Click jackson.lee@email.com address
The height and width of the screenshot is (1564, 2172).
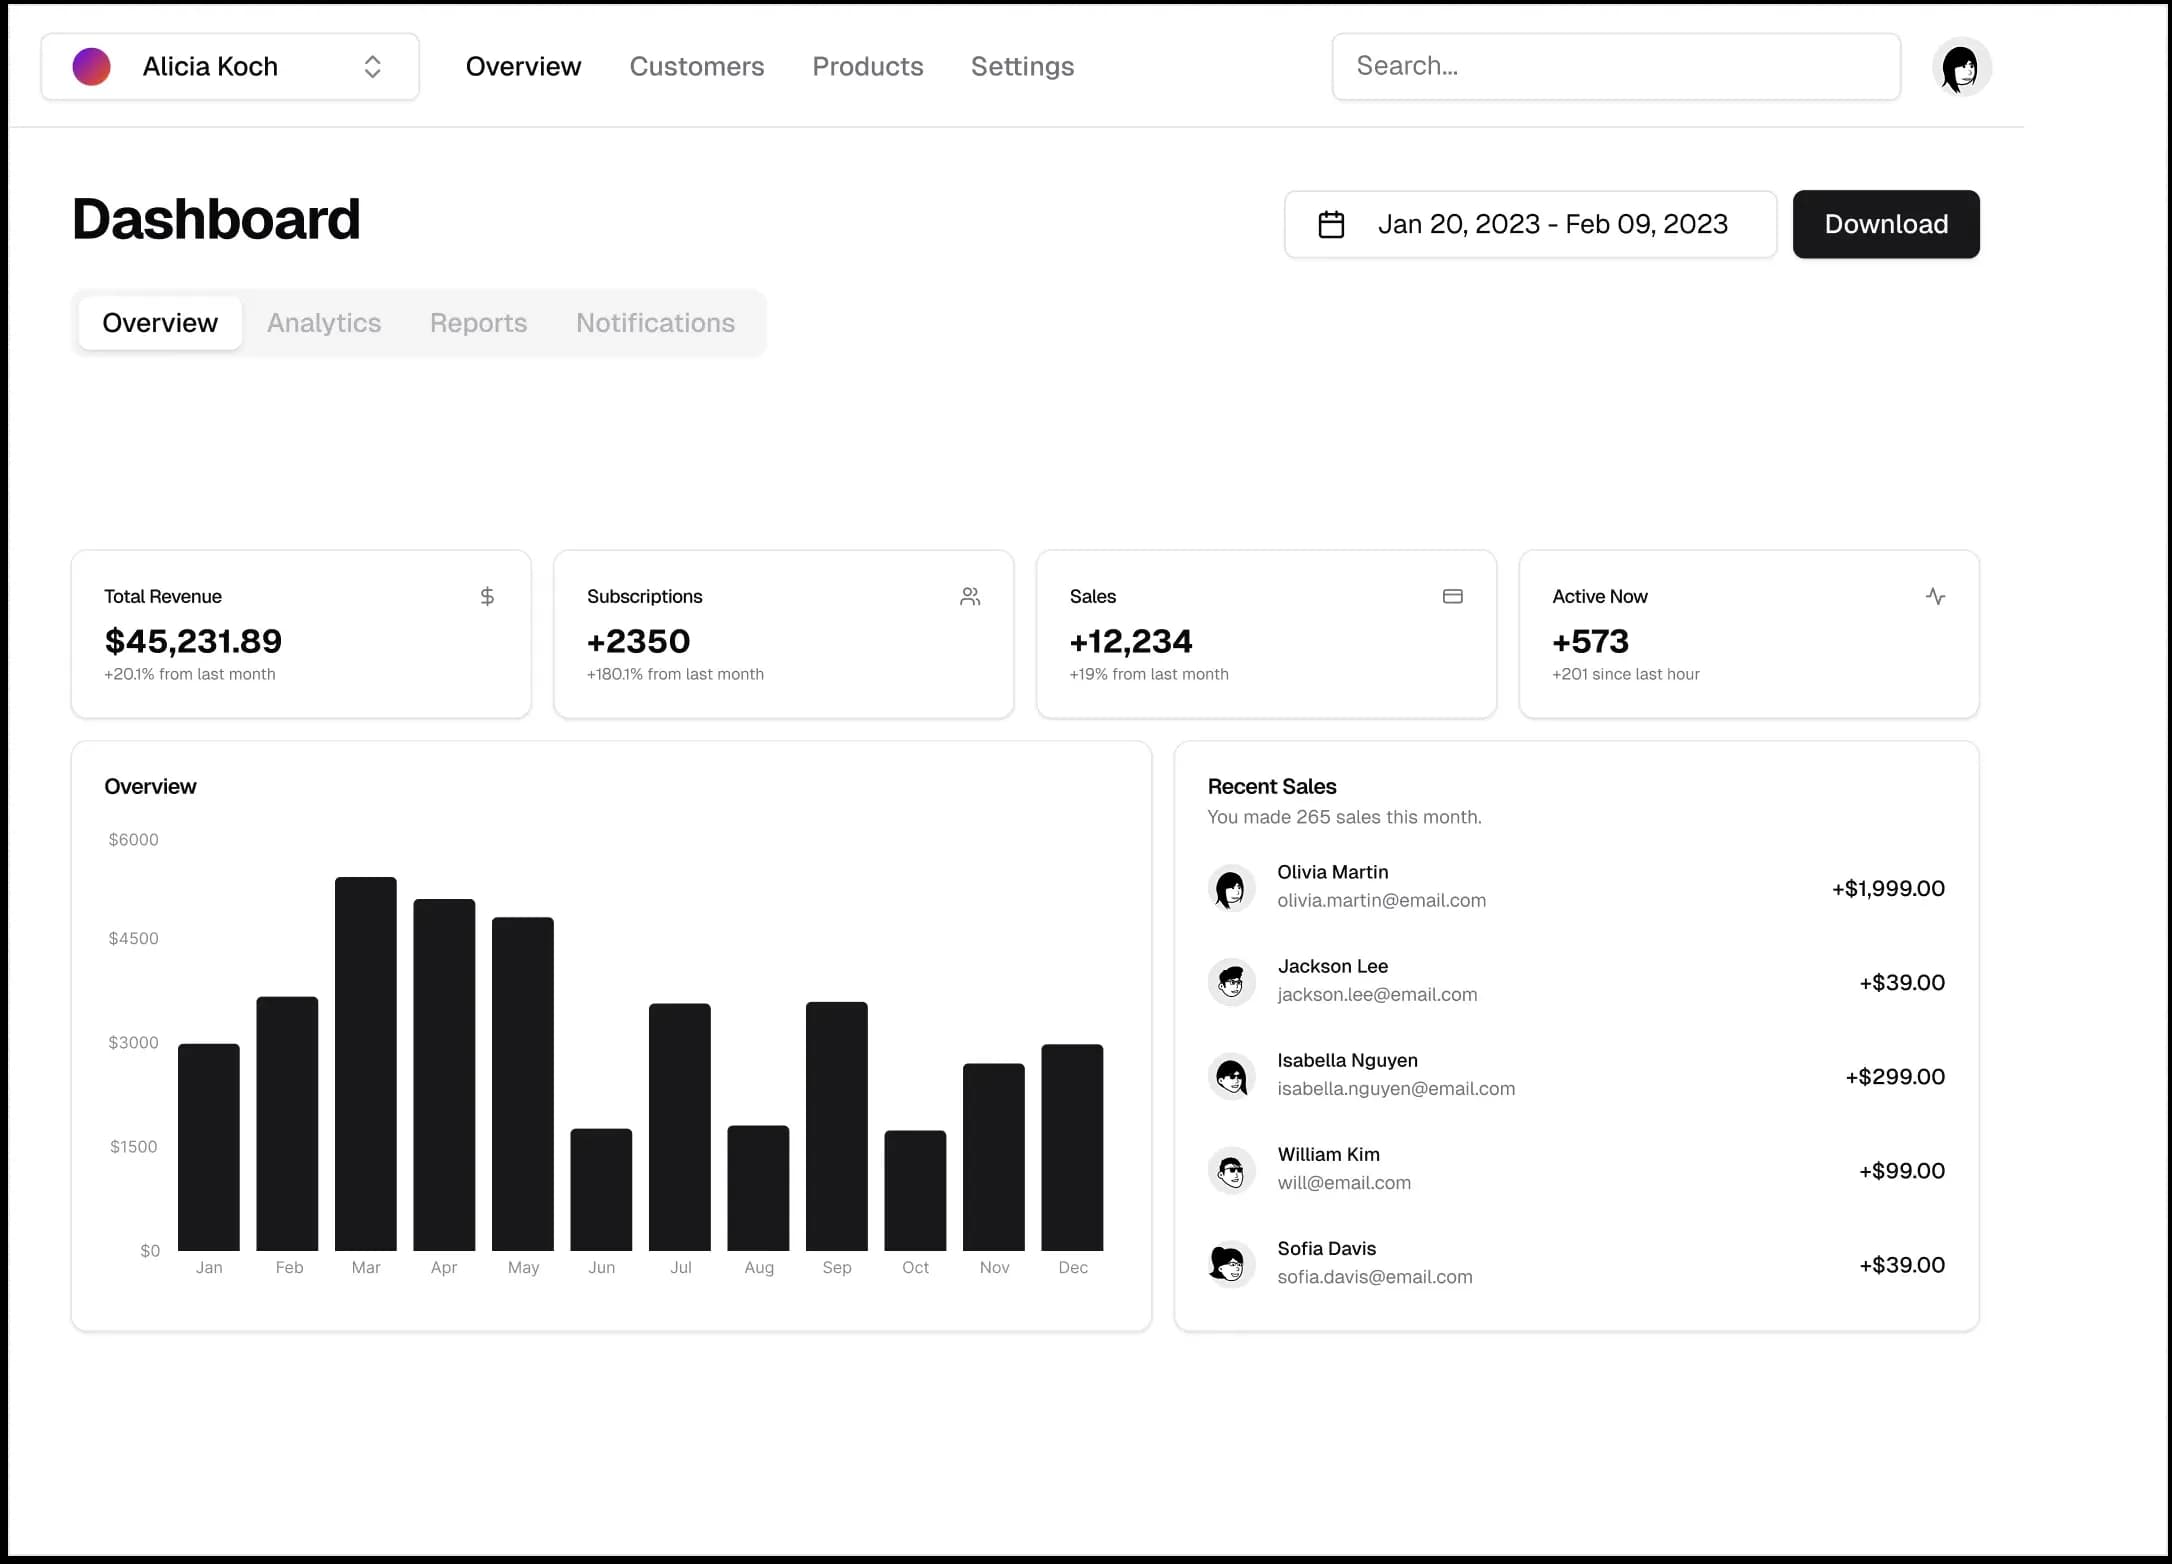[1377, 994]
